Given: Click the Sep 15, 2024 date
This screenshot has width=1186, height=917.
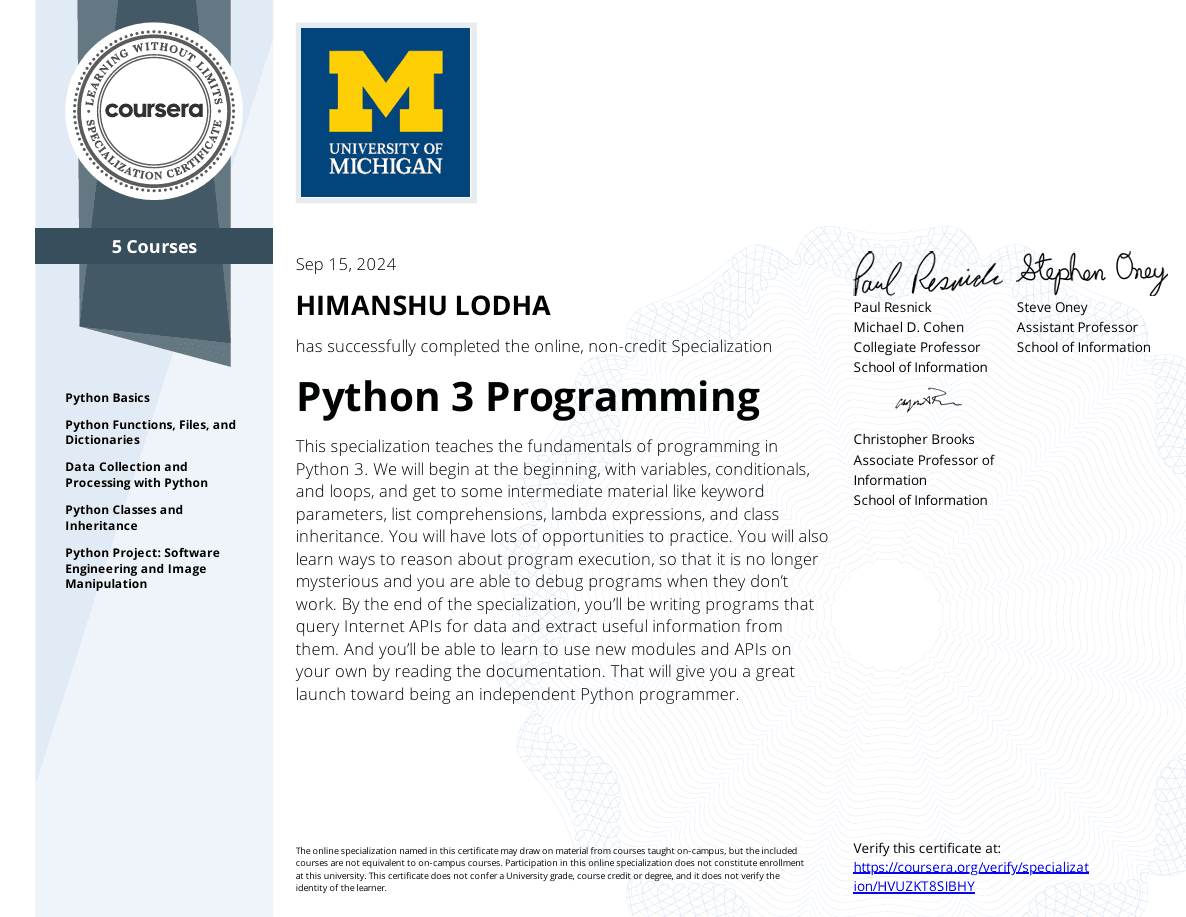Looking at the screenshot, I should point(345,264).
